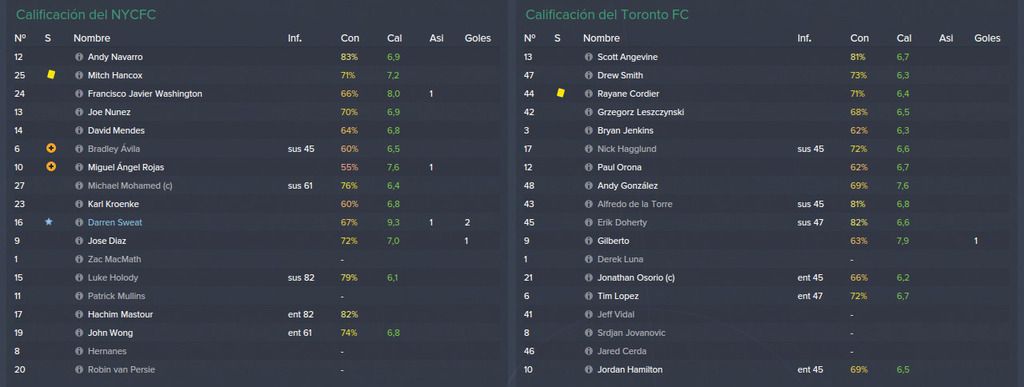Viewport: 1024px width, 387px height.
Task: Click info icon next to Andy Navarro
Action: [79, 57]
